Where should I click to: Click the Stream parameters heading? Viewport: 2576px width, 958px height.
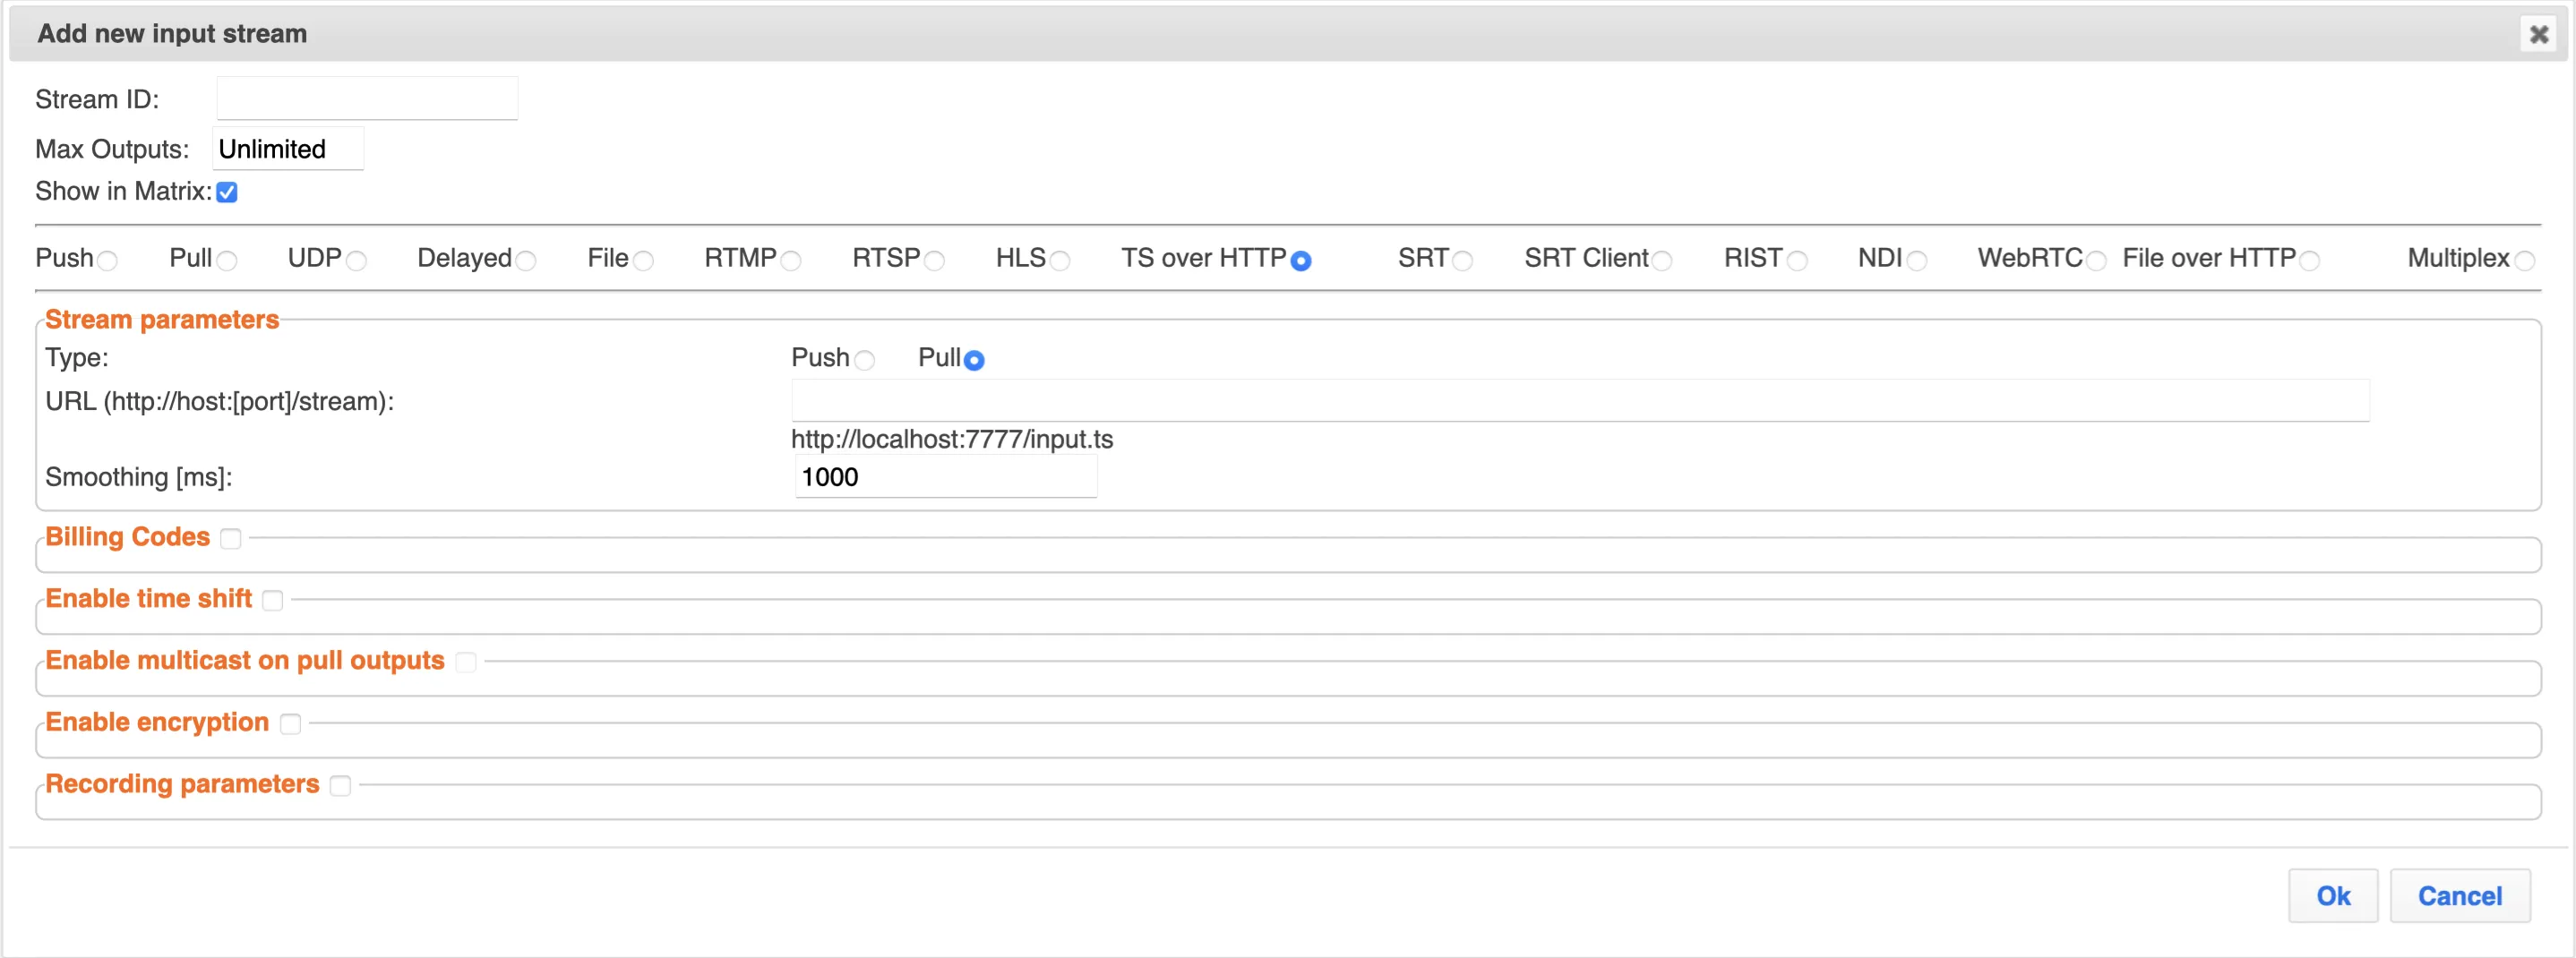tap(162, 319)
